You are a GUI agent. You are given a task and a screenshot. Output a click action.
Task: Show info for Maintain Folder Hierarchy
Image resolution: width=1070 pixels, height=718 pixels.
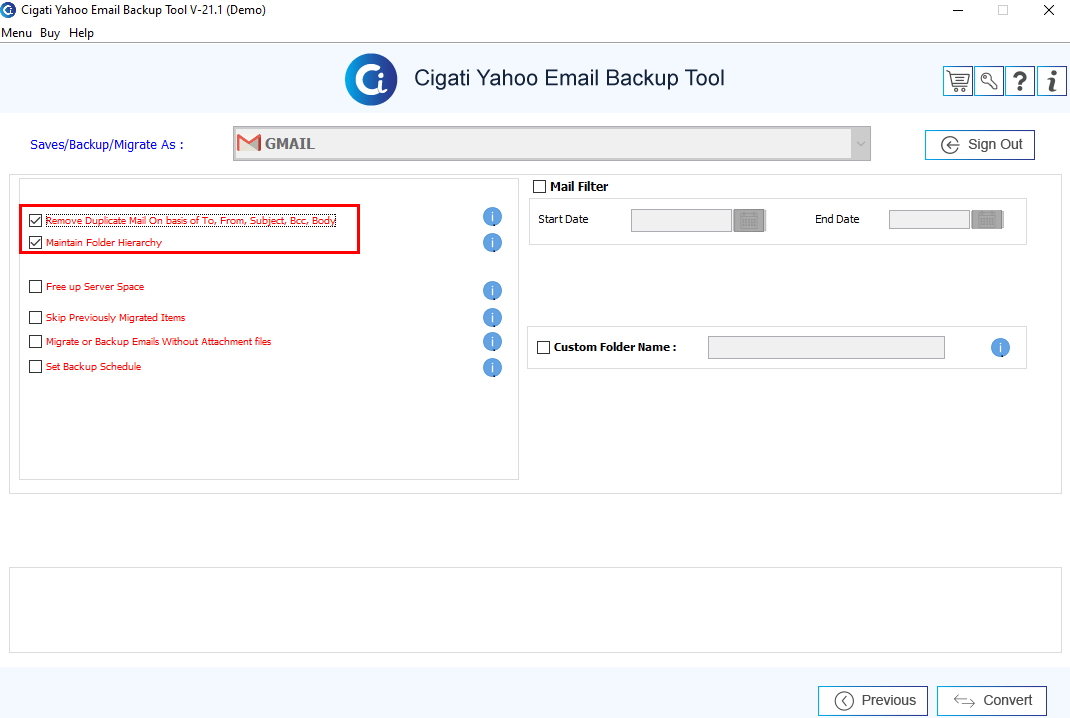[x=492, y=242]
